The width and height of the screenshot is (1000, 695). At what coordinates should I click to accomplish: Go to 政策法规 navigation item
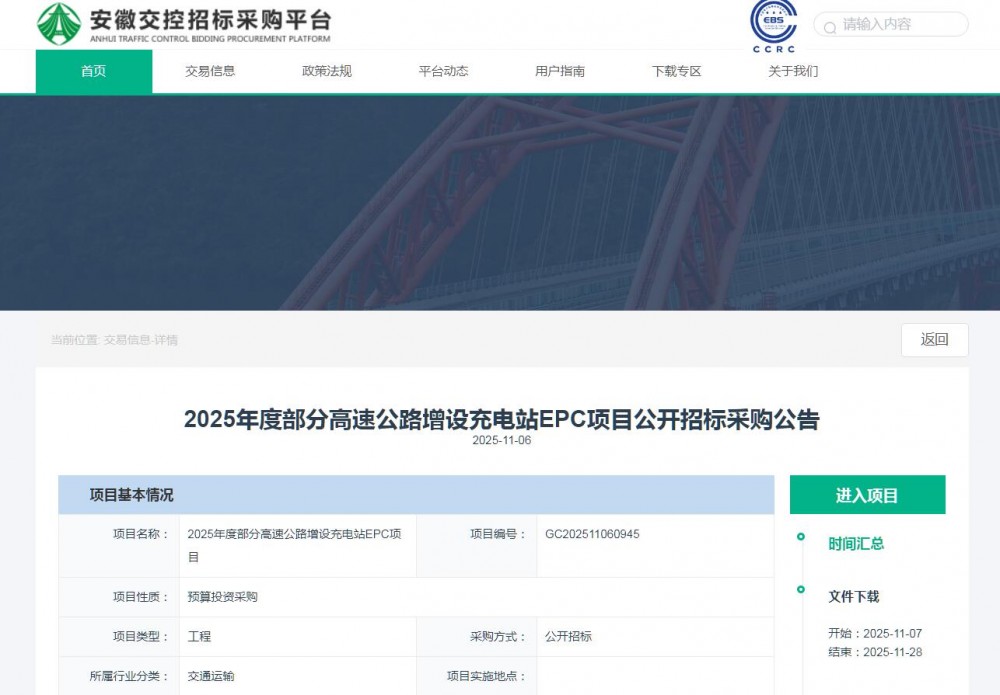[x=327, y=71]
